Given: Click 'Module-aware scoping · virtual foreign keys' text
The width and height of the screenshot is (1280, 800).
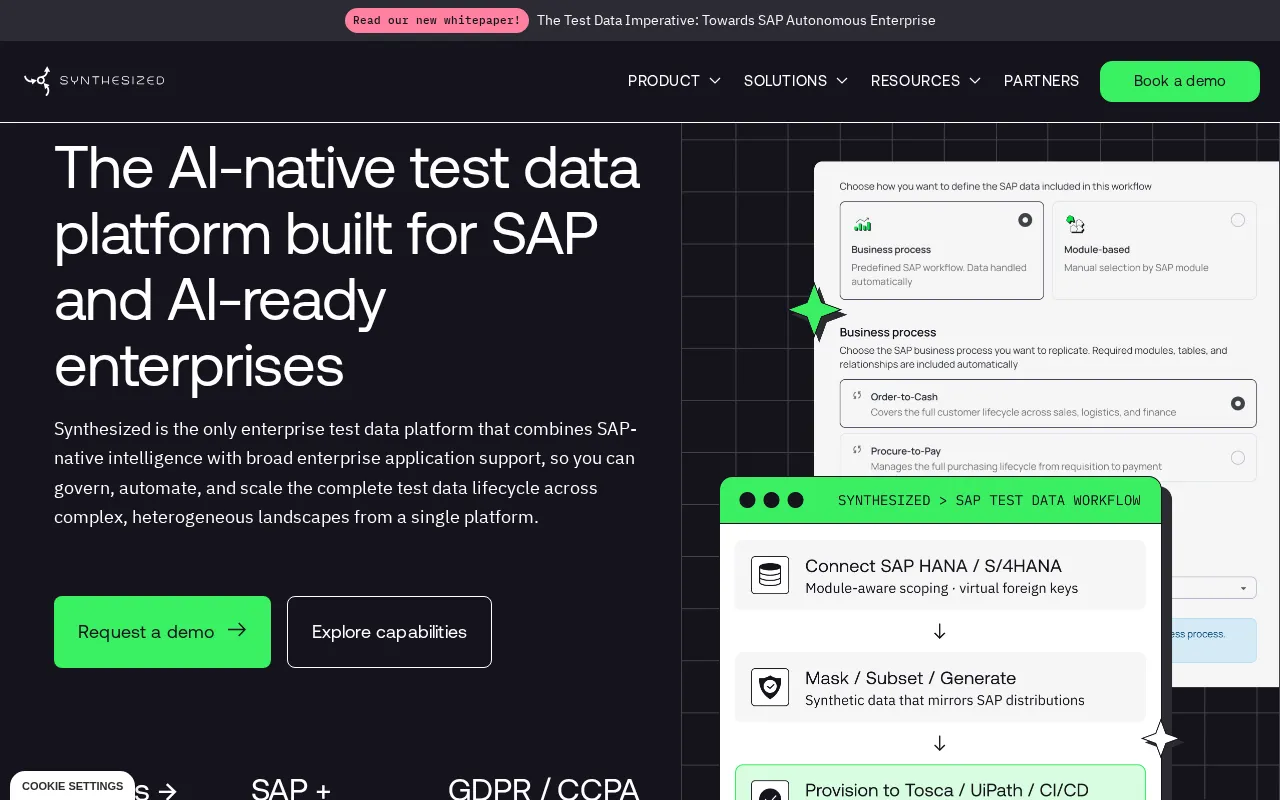Looking at the screenshot, I should [x=941, y=588].
